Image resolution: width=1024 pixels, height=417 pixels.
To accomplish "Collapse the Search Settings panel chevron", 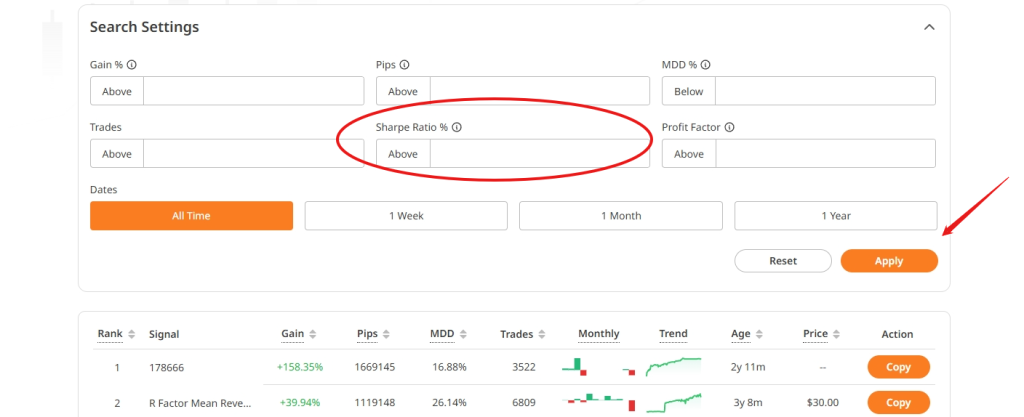I will tap(929, 28).
